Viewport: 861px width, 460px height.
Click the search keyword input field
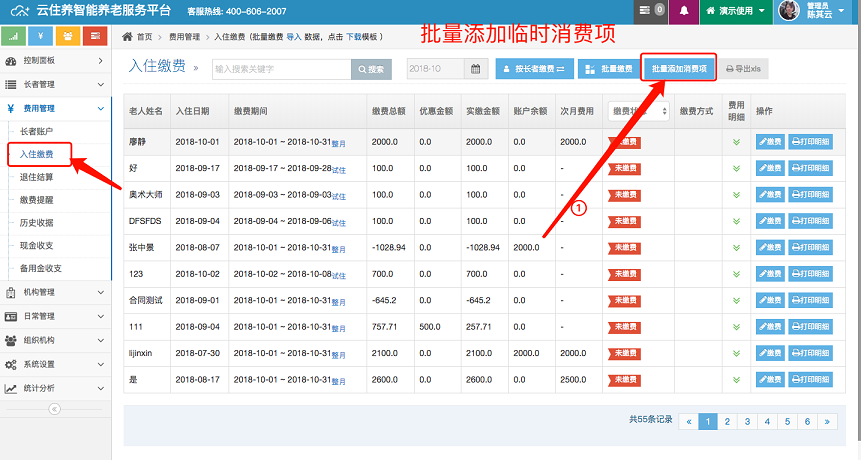click(280, 69)
